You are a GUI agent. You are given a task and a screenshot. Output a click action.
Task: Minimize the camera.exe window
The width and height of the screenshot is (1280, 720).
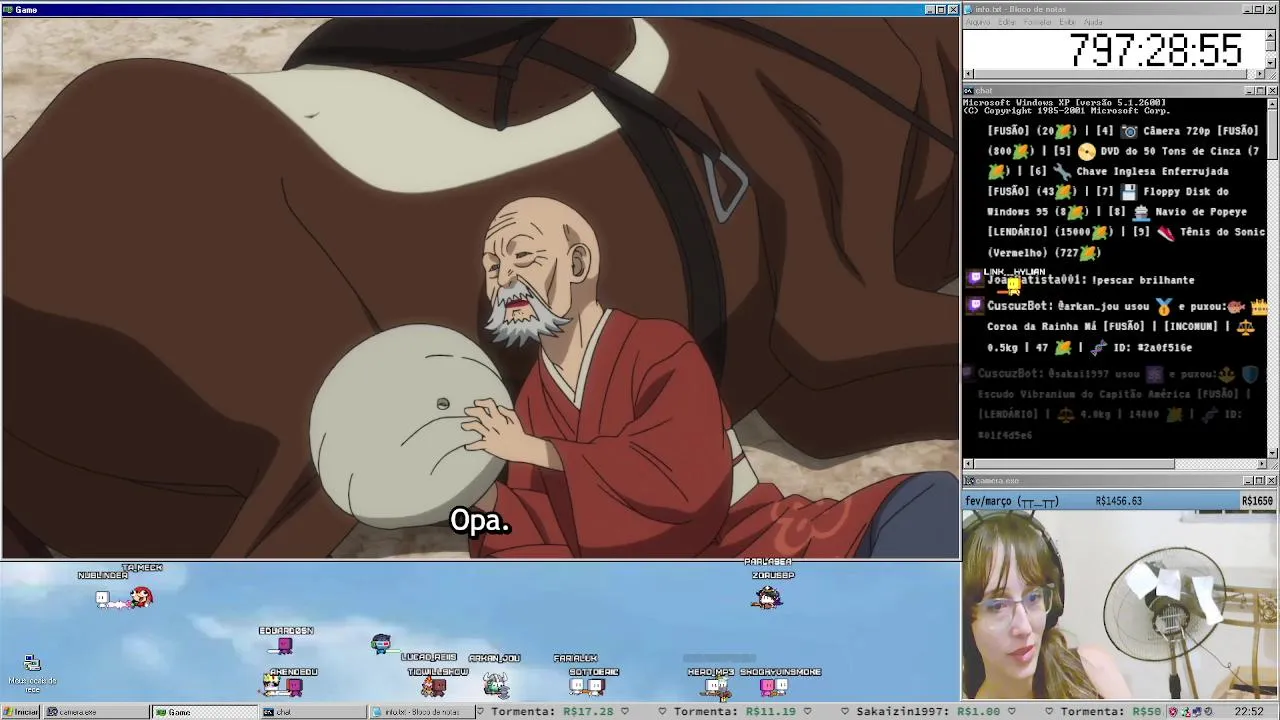[x=1248, y=481]
